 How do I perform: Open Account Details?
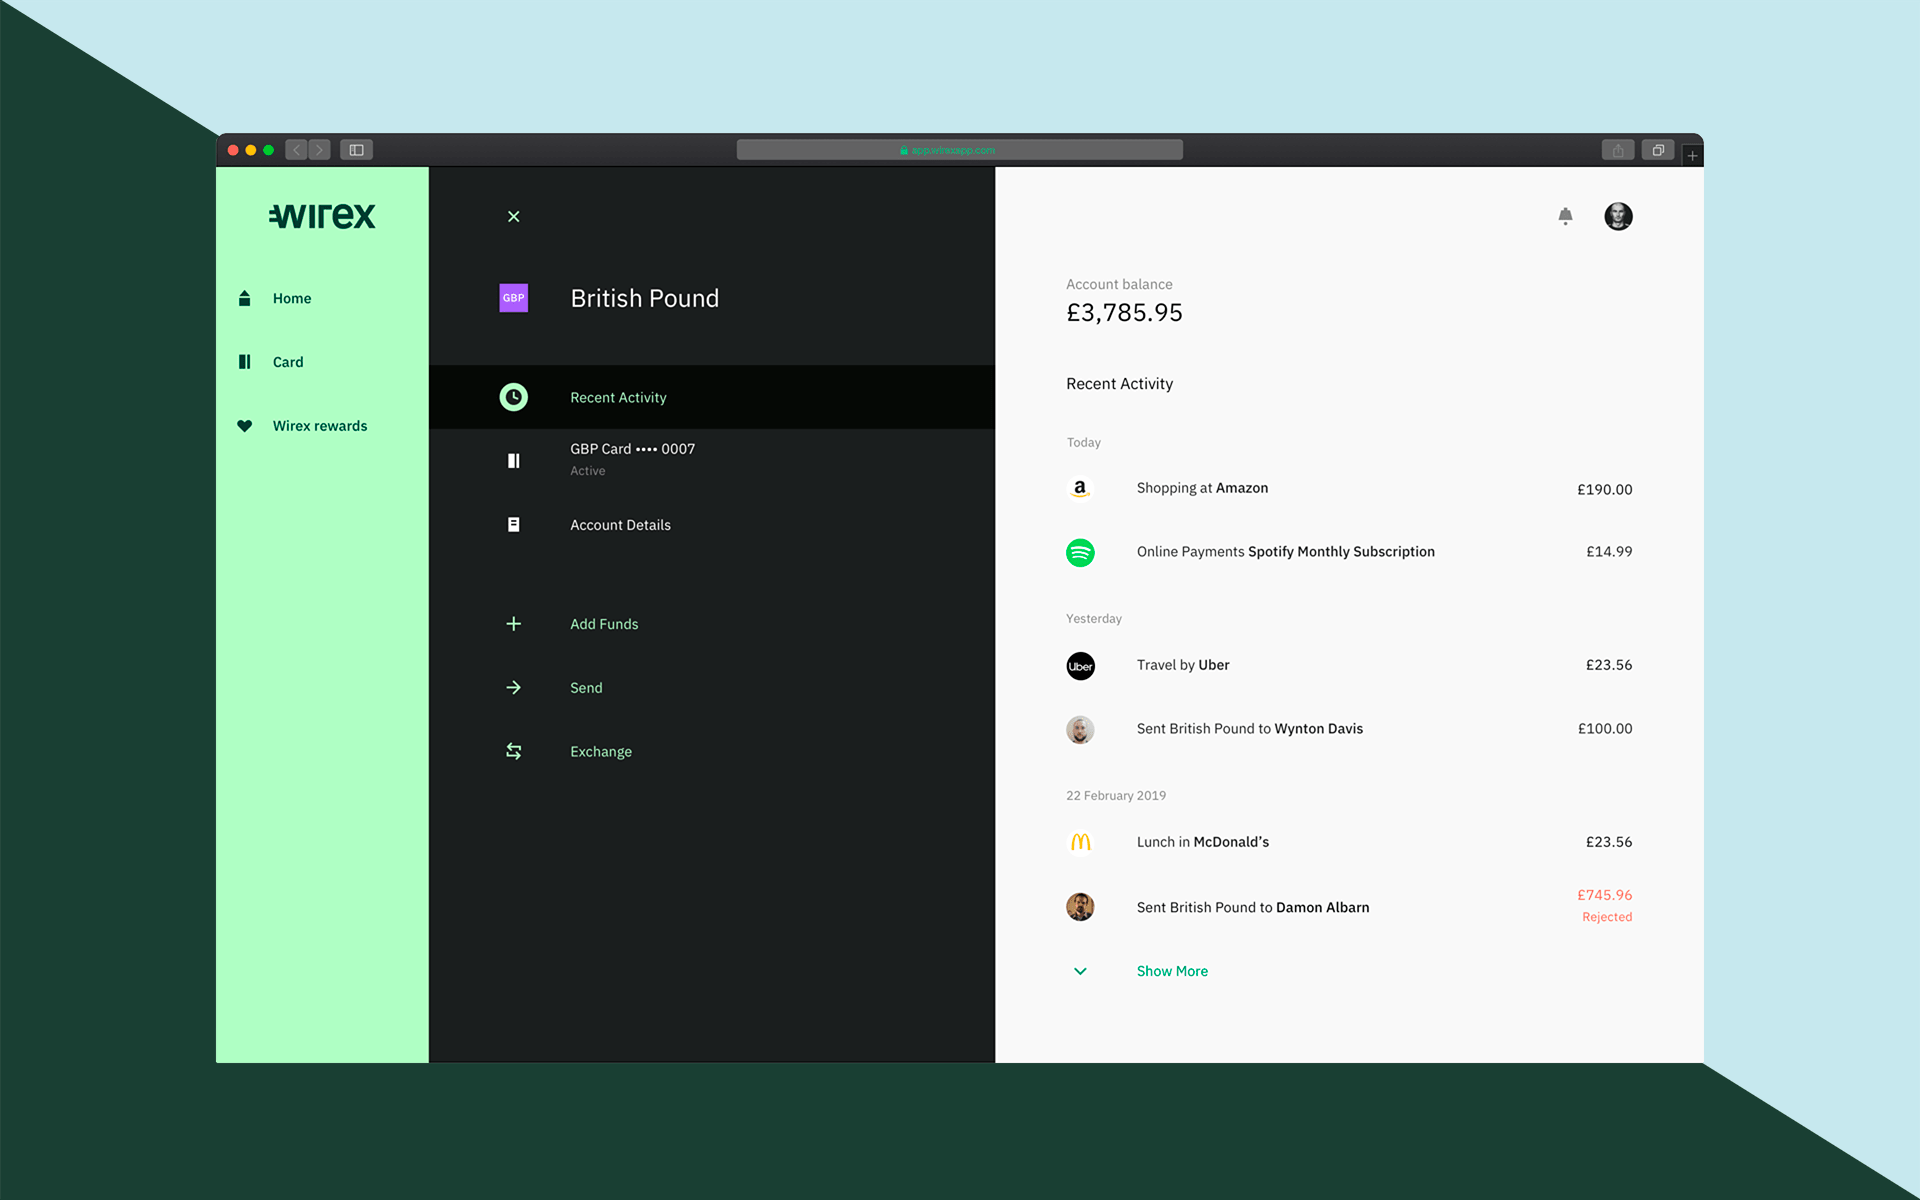[620, 525]
